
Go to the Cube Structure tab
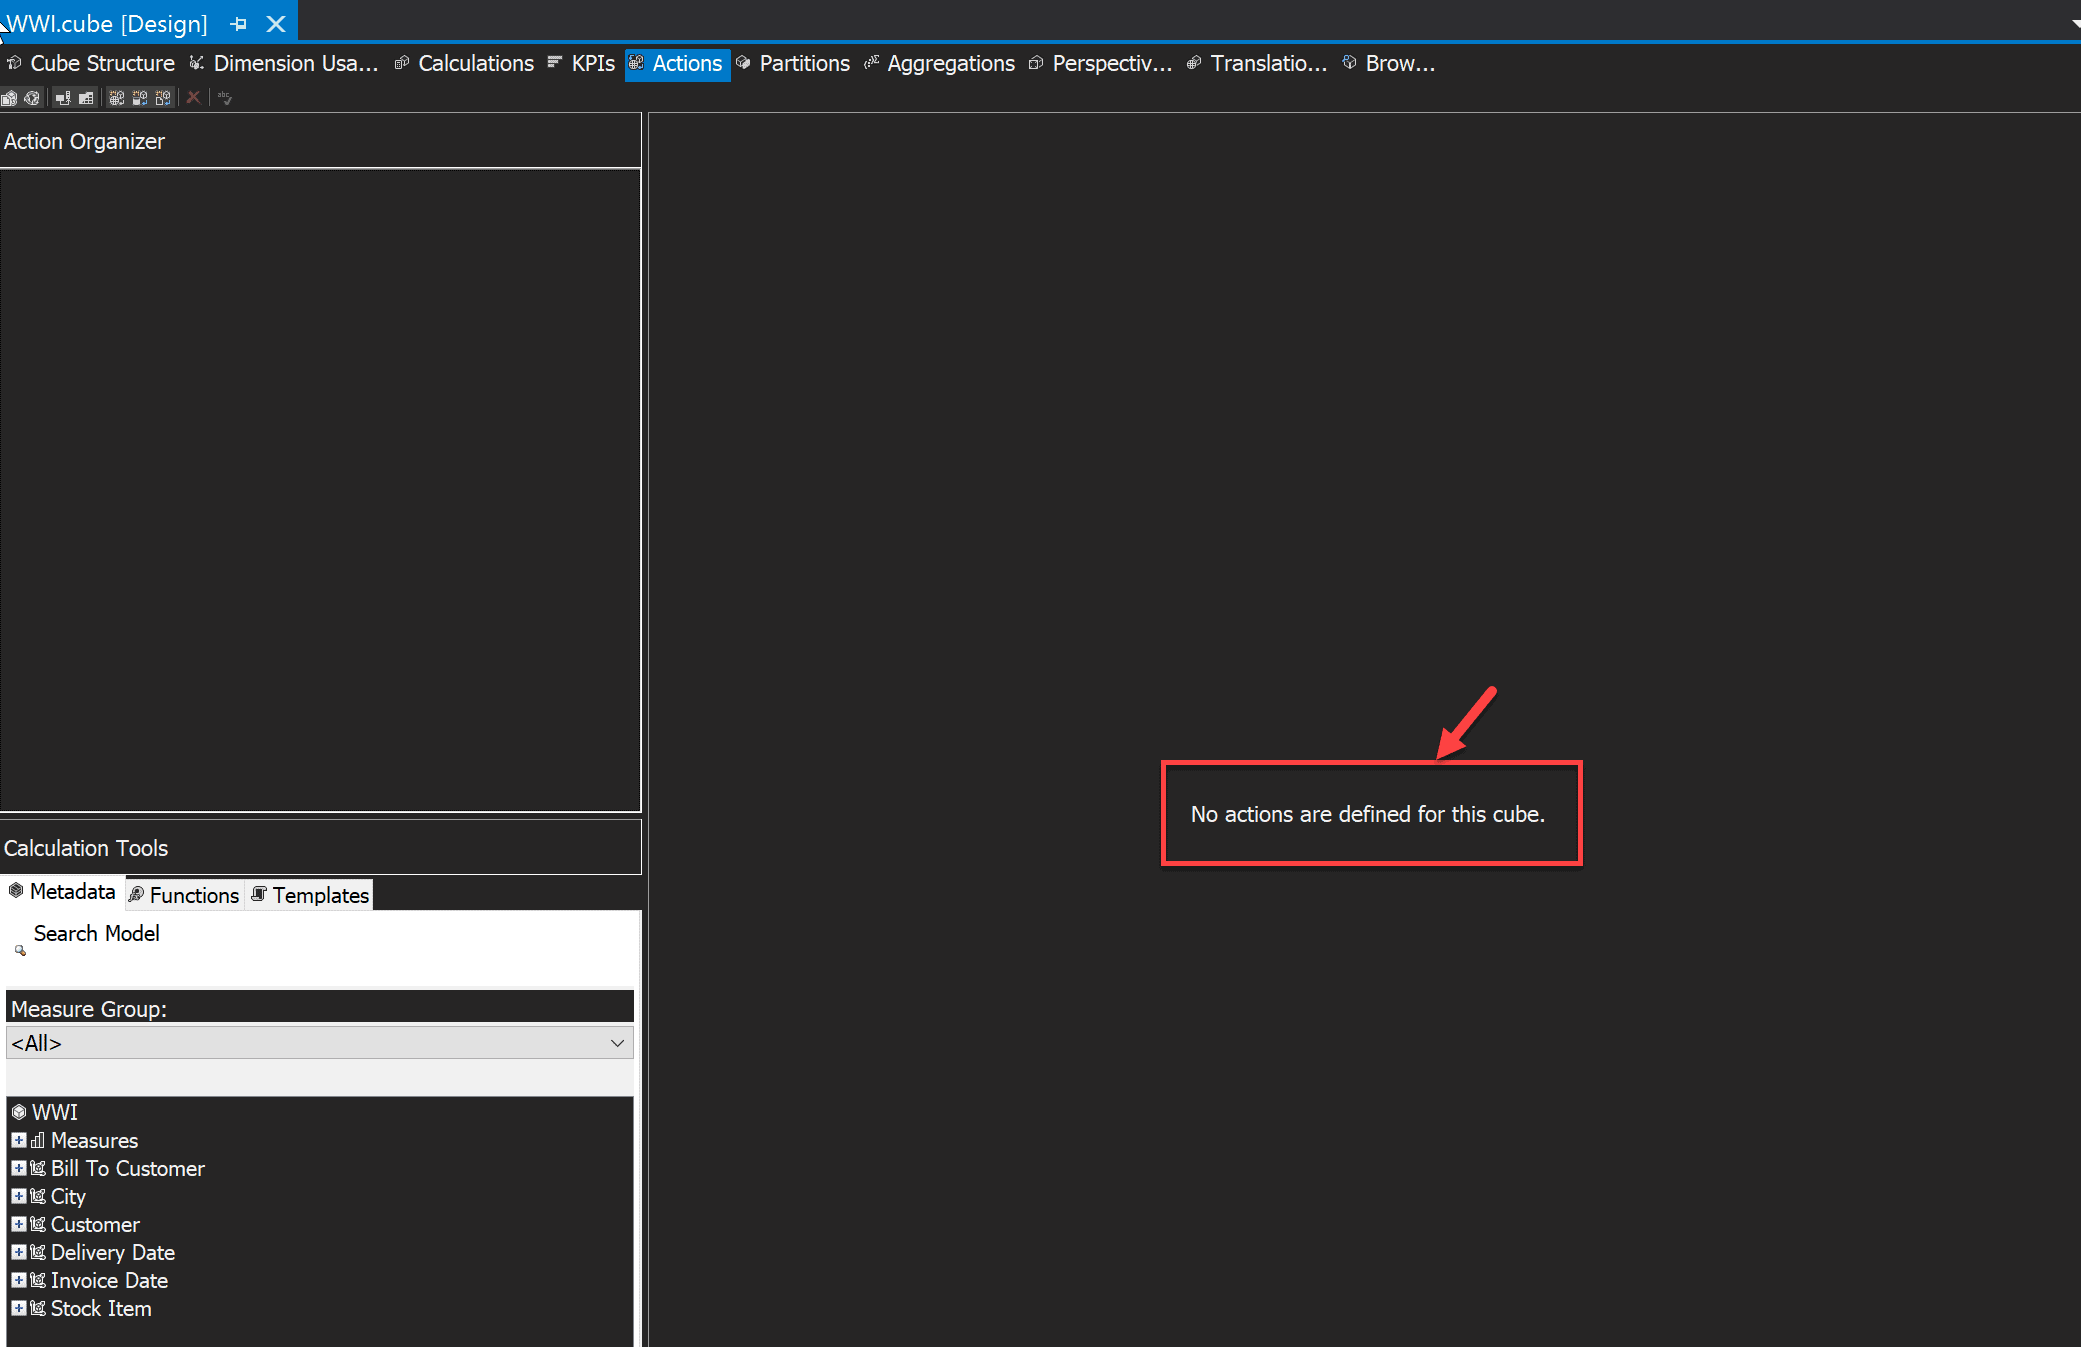click(102, 64)
